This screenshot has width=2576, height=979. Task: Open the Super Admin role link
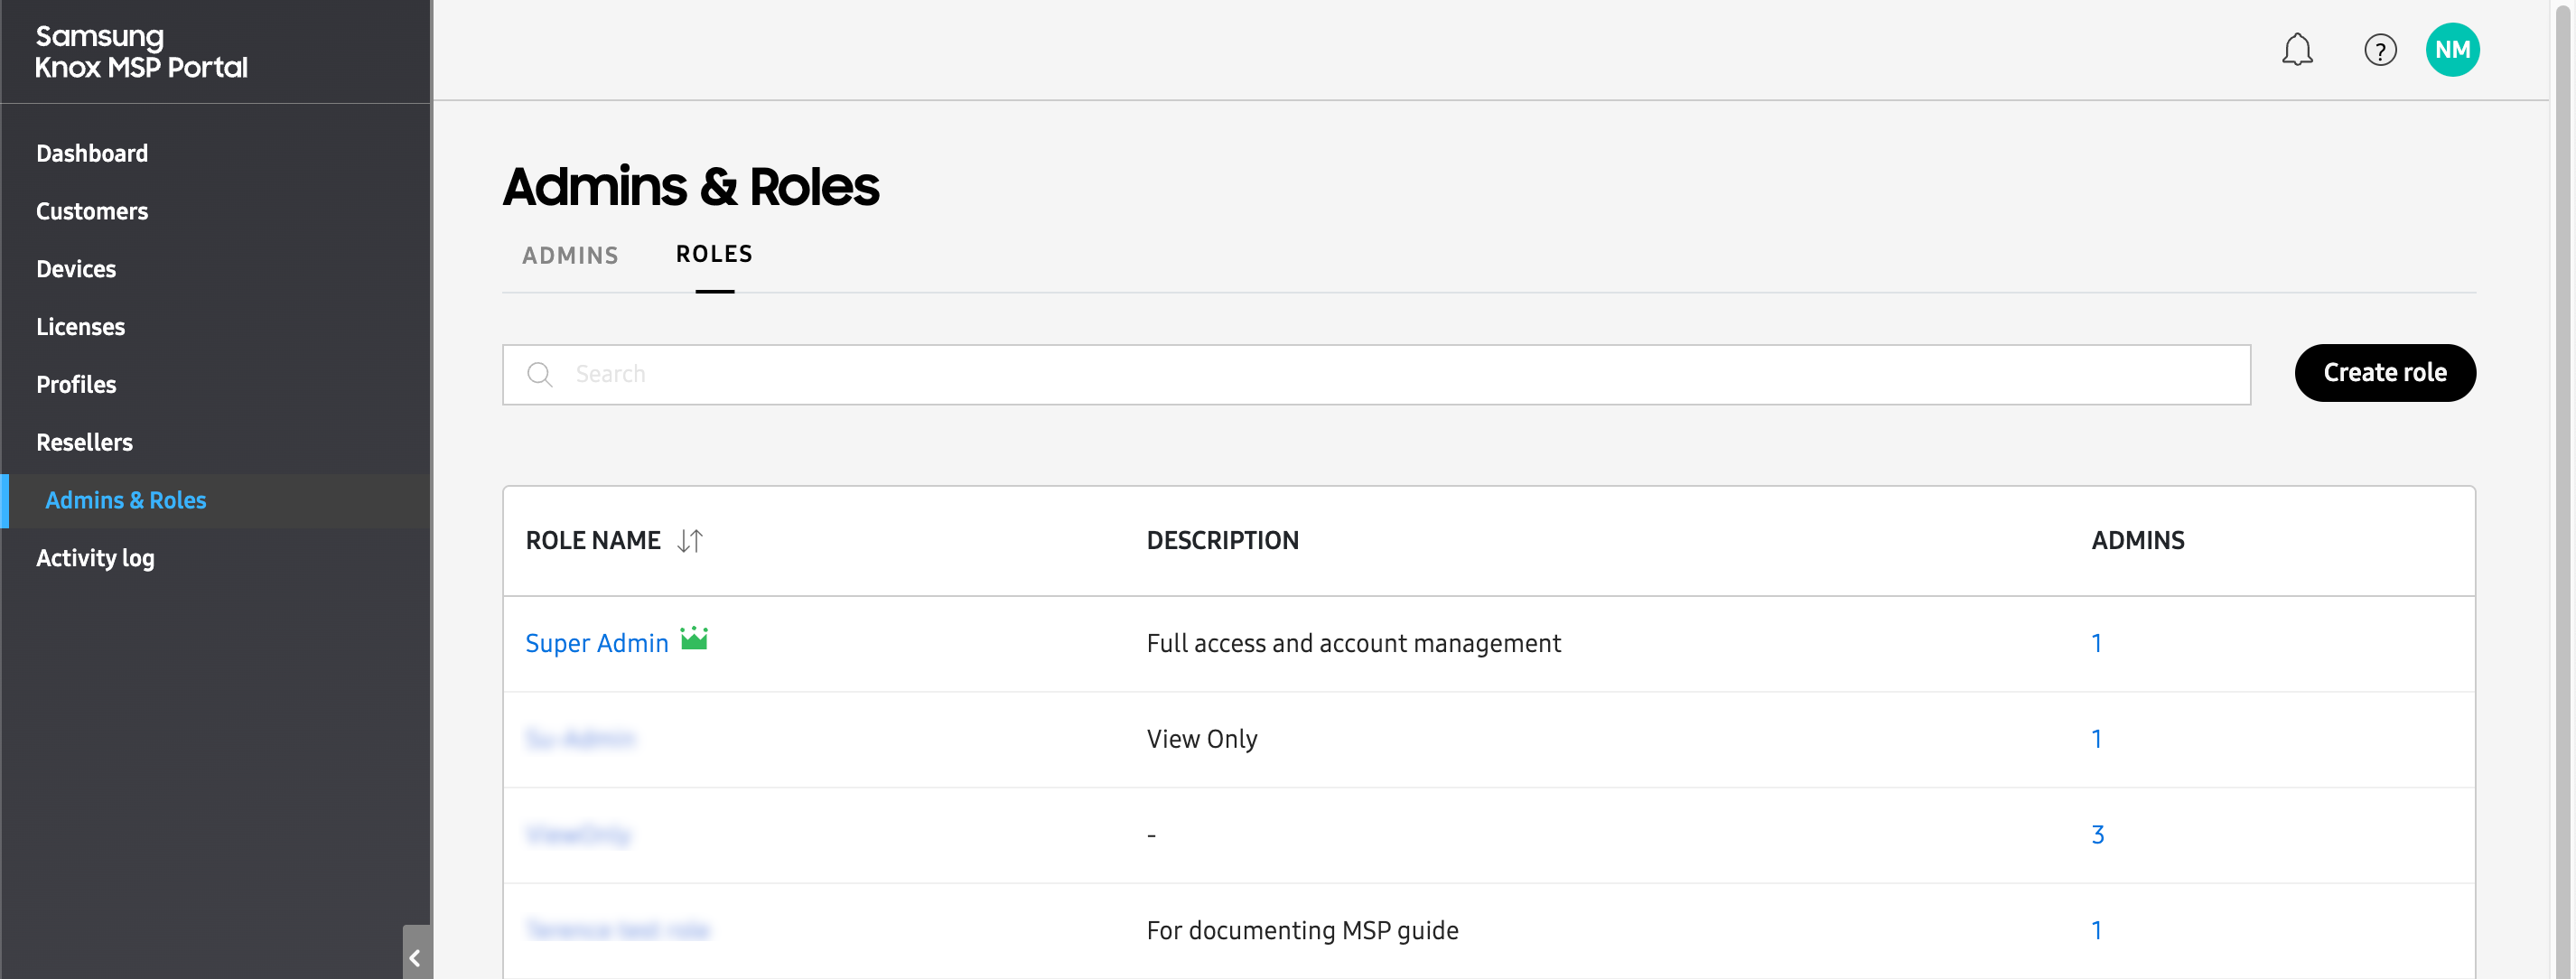pos(597,643)
